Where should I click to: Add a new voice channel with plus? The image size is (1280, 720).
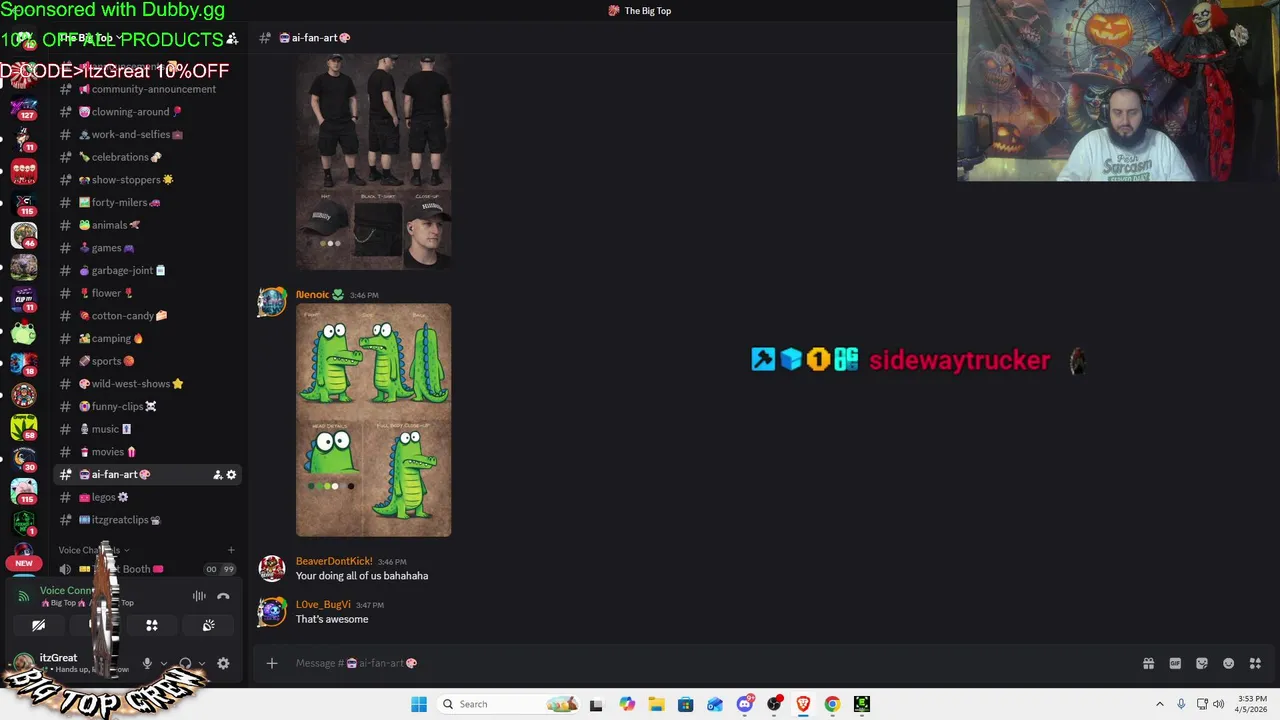tap(231, 550)
